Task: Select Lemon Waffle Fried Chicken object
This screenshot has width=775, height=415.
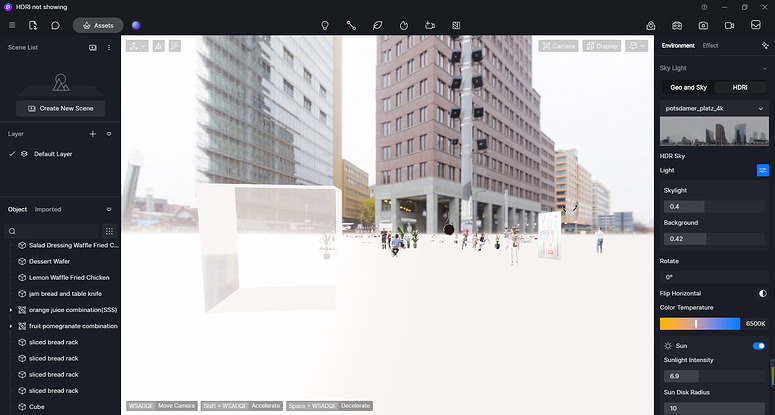Action: point(69,278)
